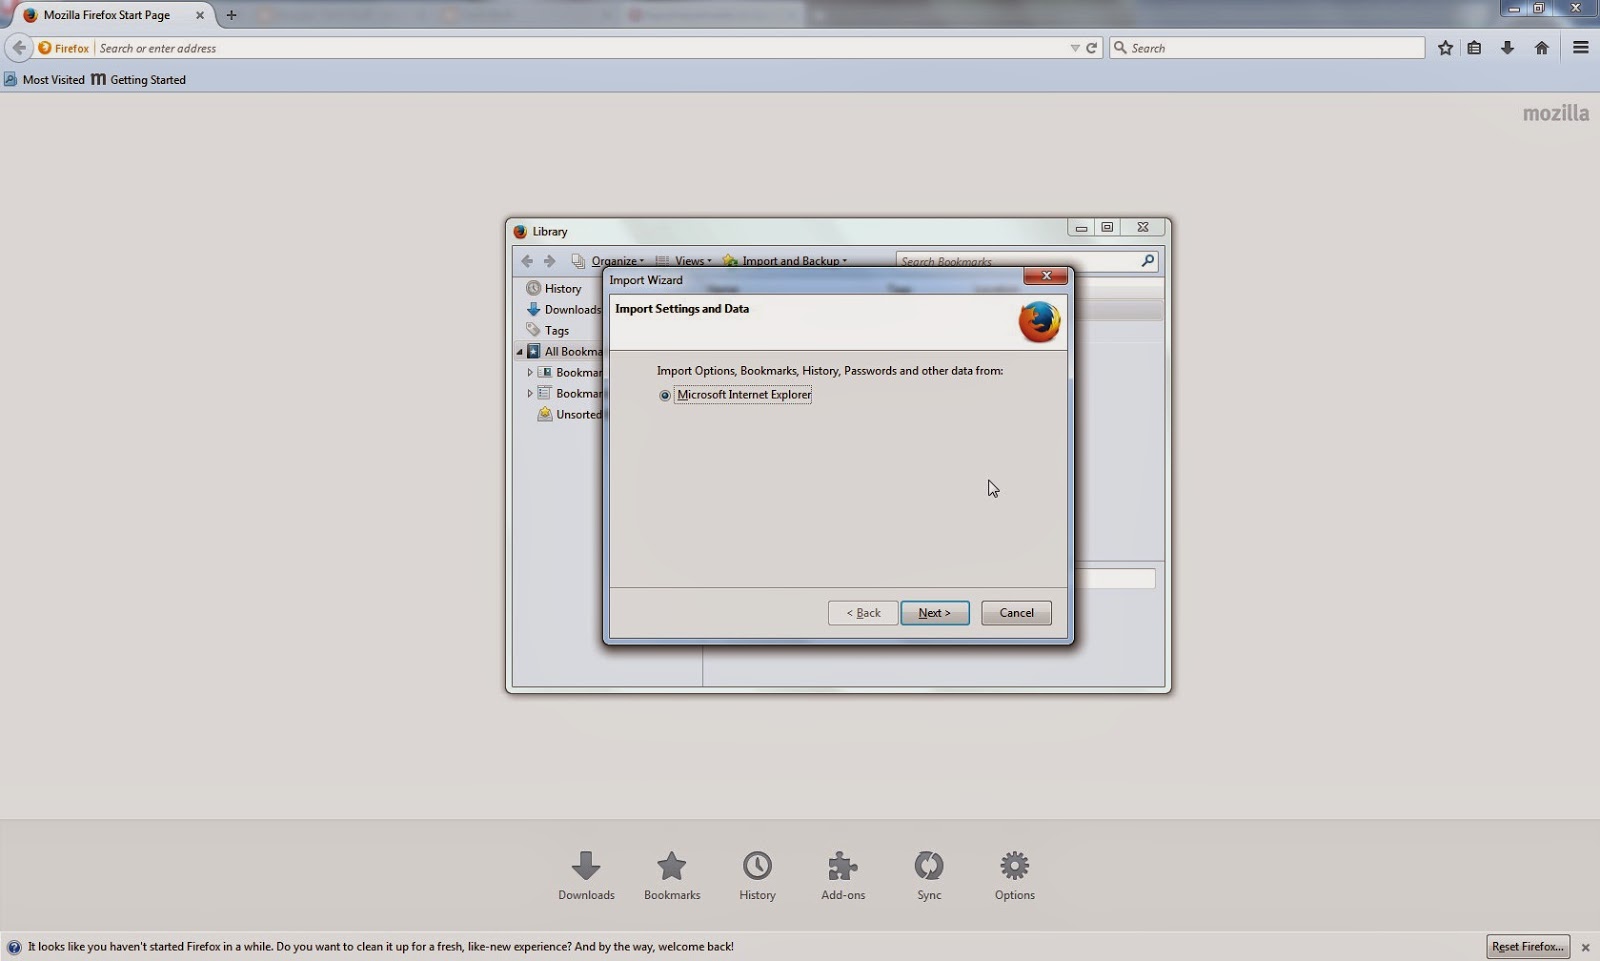The image size is (1600, 961).
Task: Select the Unsorted bookmarks folder
Action: pos(570,414)
